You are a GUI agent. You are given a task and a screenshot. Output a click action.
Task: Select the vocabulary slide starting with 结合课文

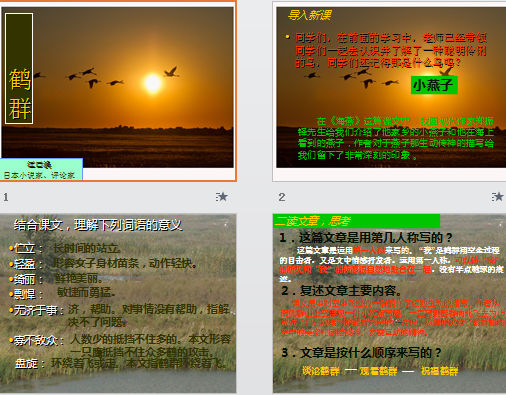pos(118,303)
